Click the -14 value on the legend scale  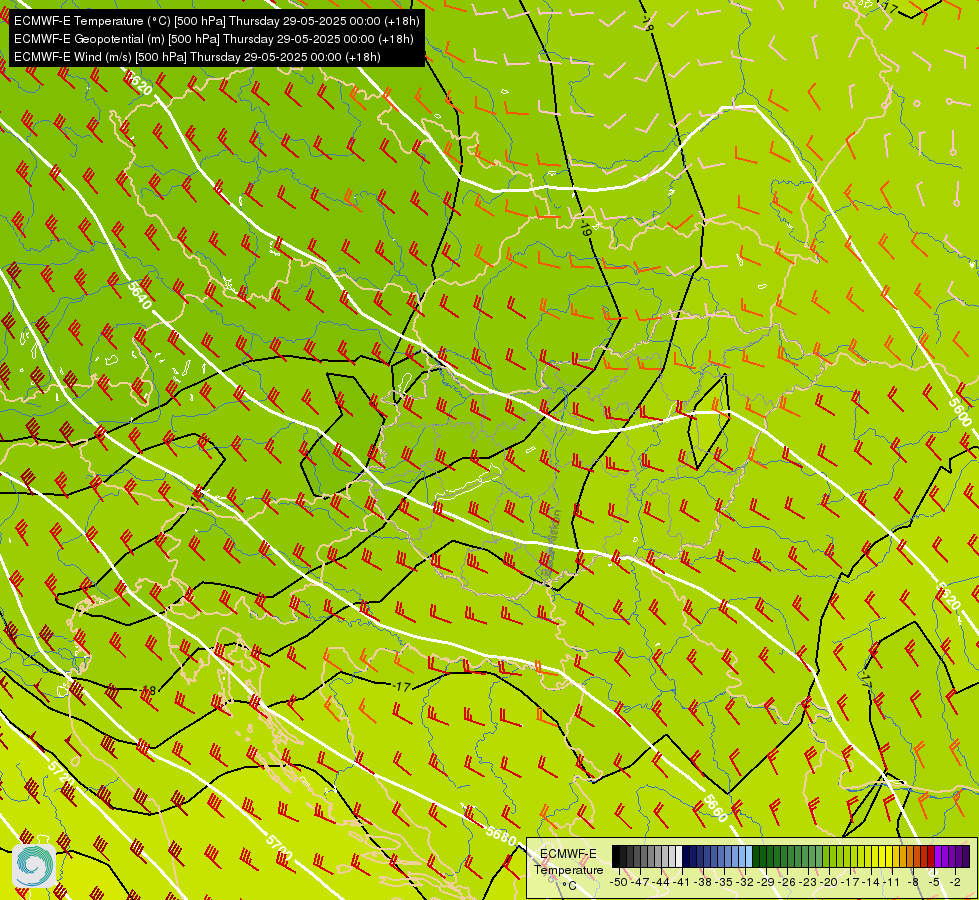coord(871,882)
